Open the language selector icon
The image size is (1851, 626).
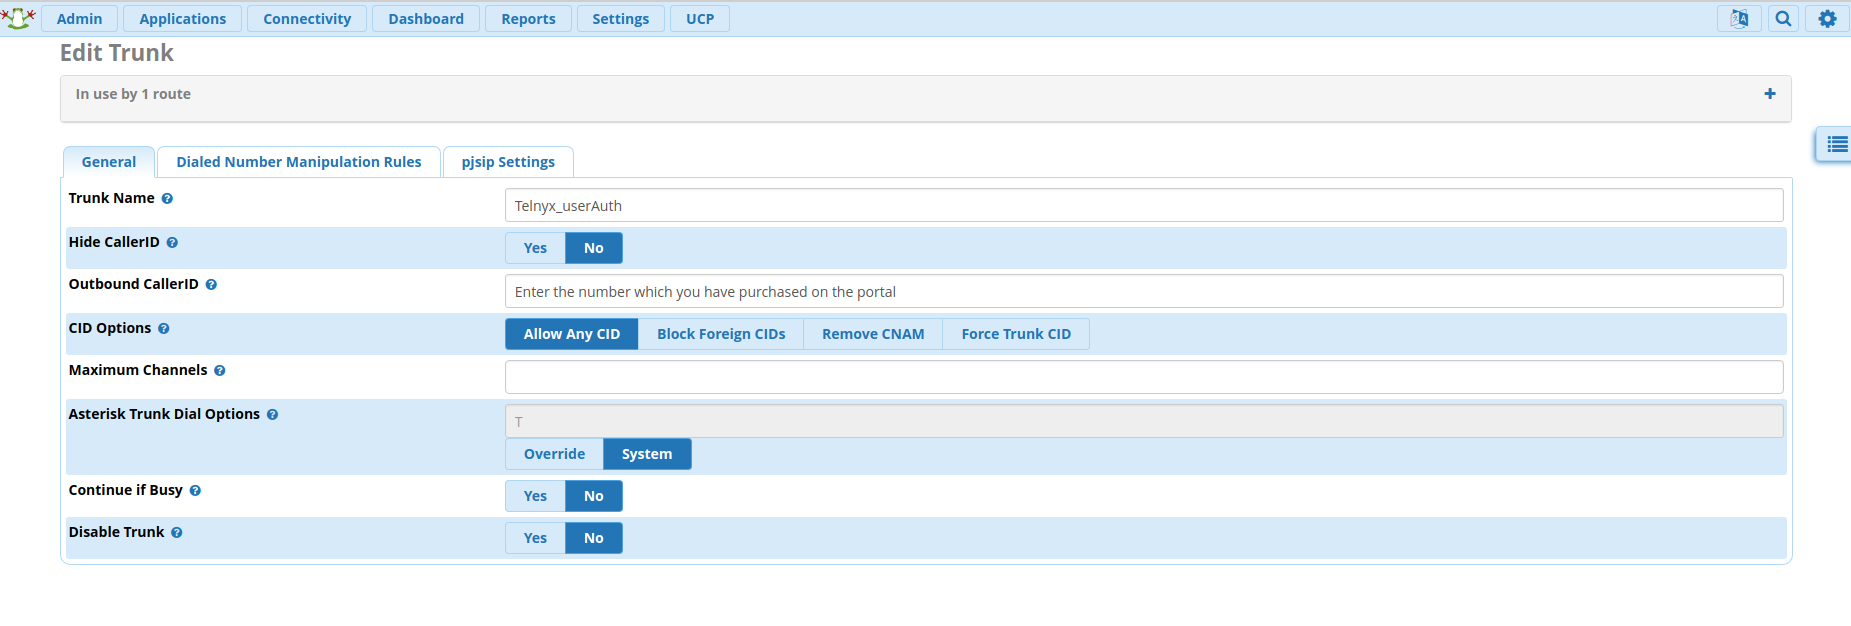click(x=1739, y=19)
